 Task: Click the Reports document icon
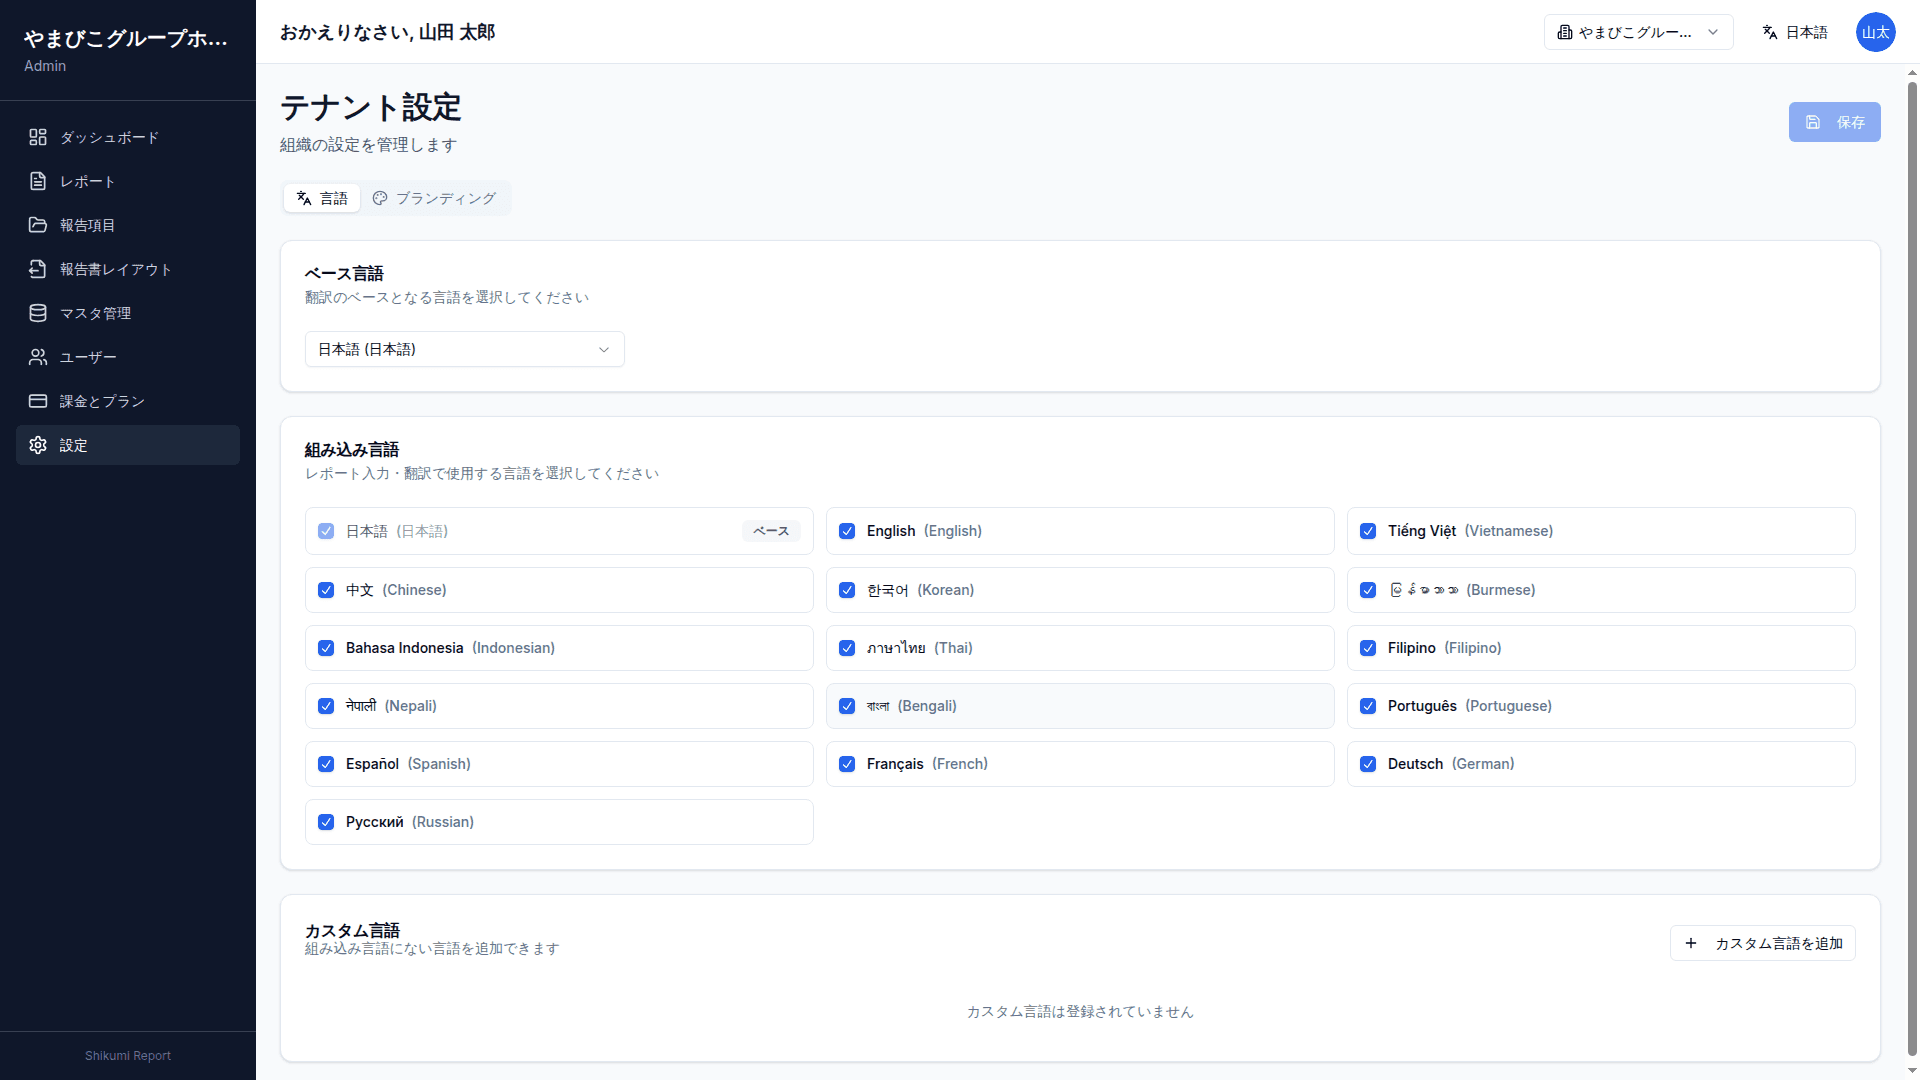point(38,181)
